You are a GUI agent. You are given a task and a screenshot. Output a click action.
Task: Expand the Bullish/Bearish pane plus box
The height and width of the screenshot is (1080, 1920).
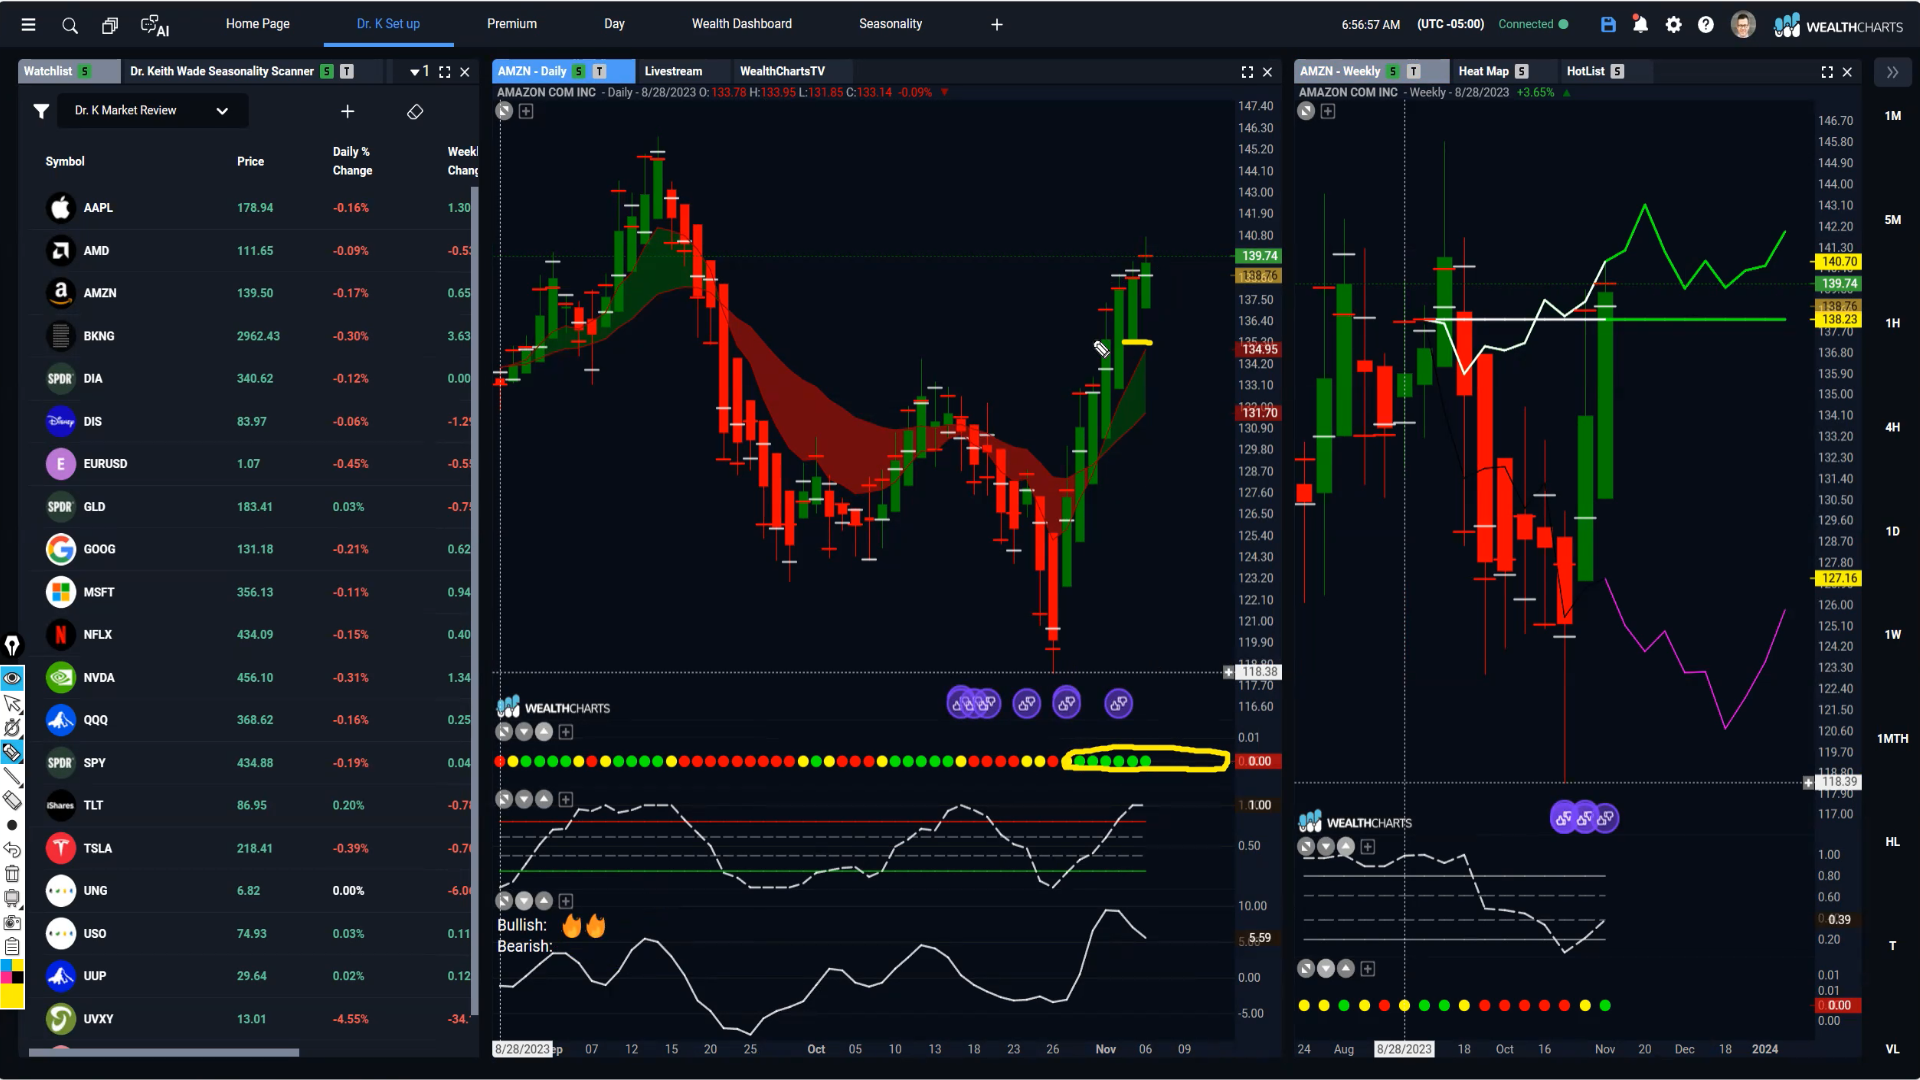565,901
